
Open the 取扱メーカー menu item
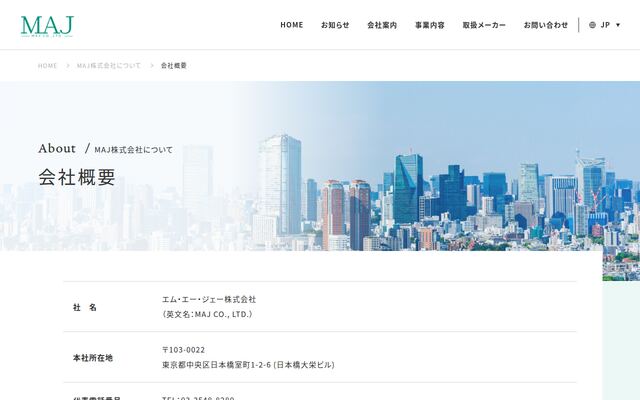point(484,25)
